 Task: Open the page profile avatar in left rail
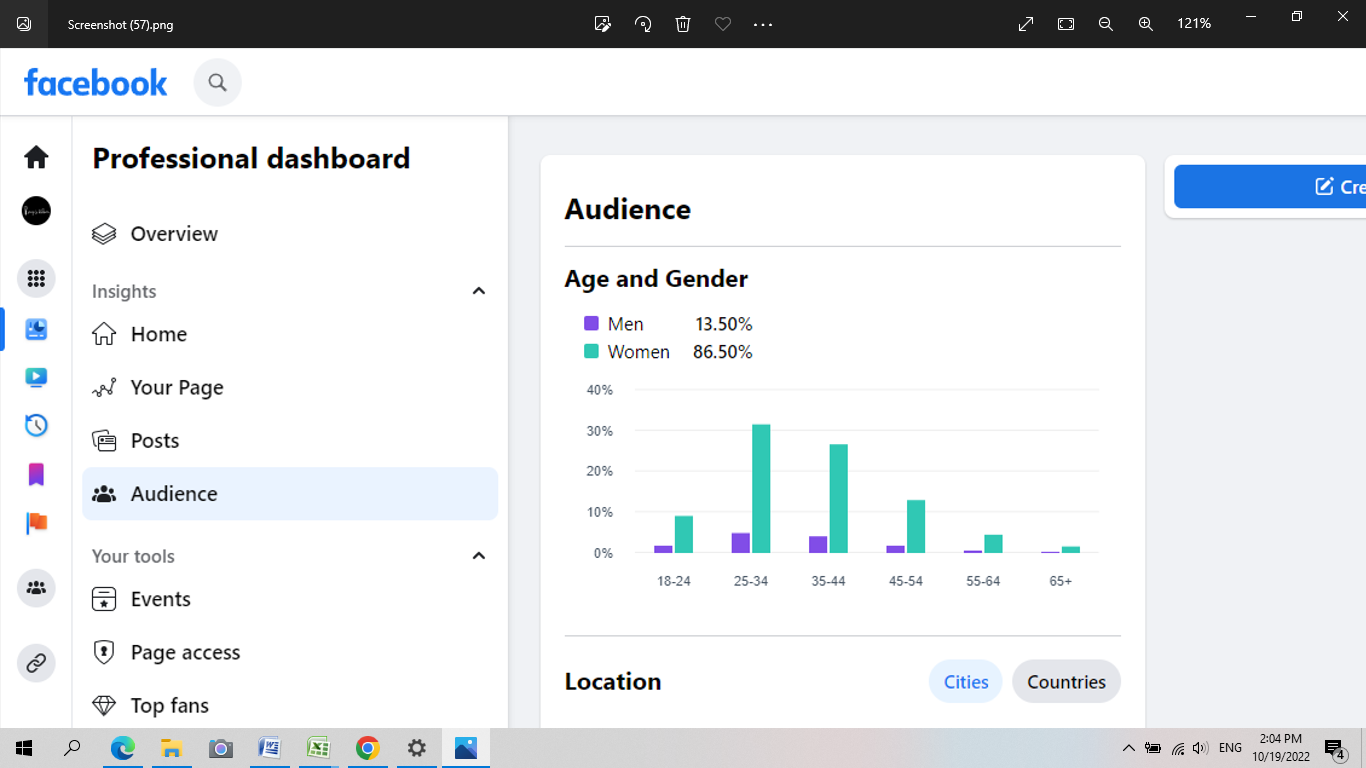pyautogui.click(x=36, y=211)
